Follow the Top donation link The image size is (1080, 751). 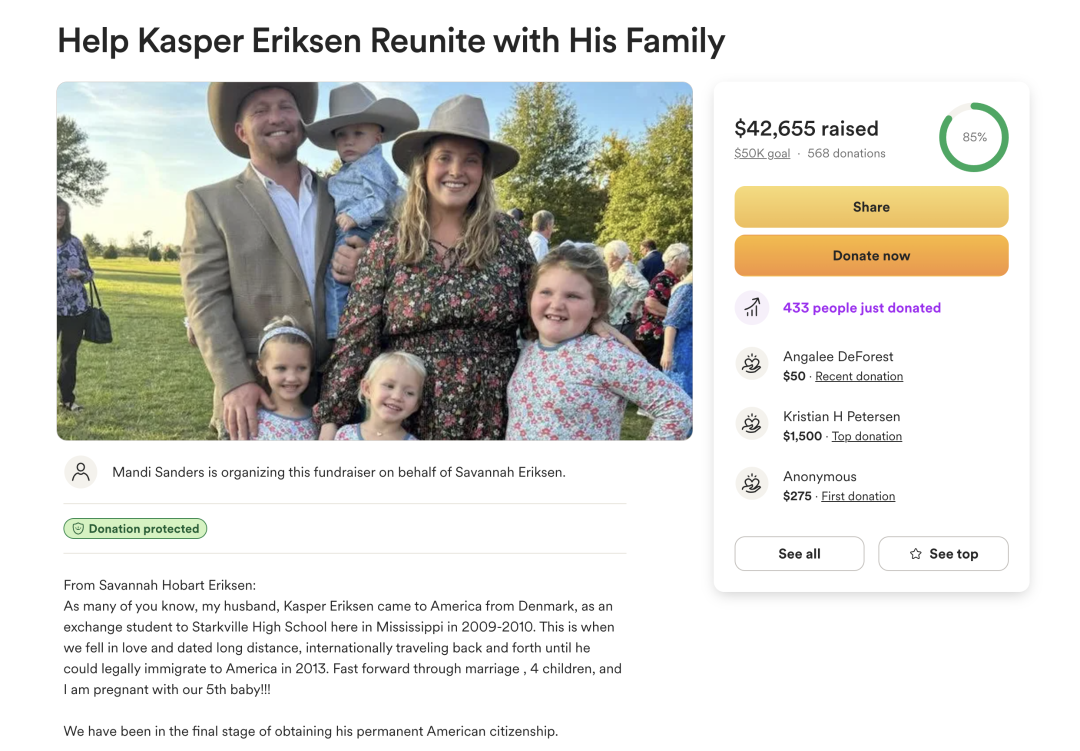[x=866, y=436]
